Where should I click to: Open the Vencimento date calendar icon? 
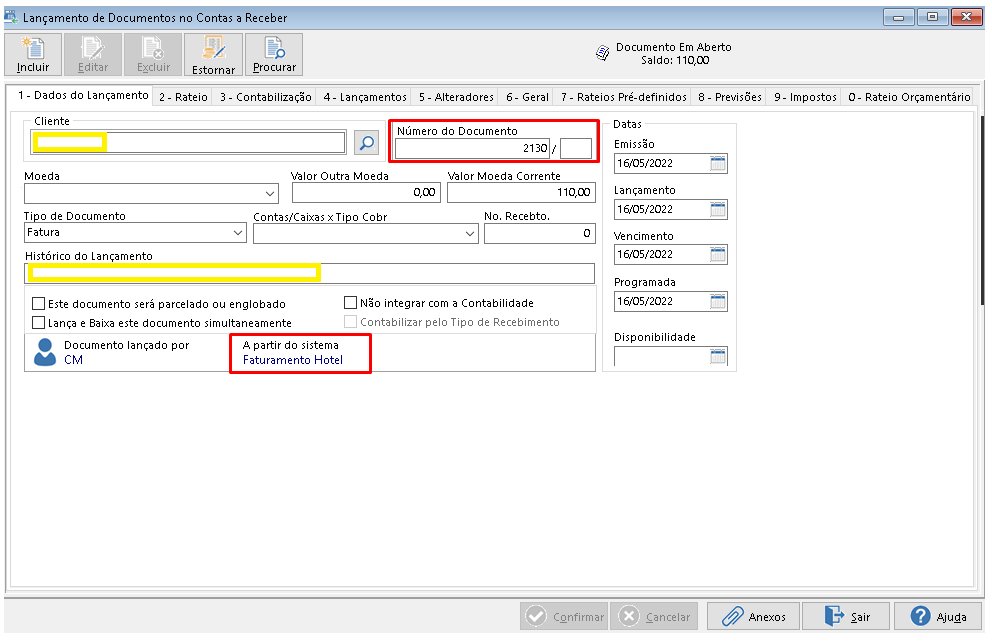click(717, 254)
